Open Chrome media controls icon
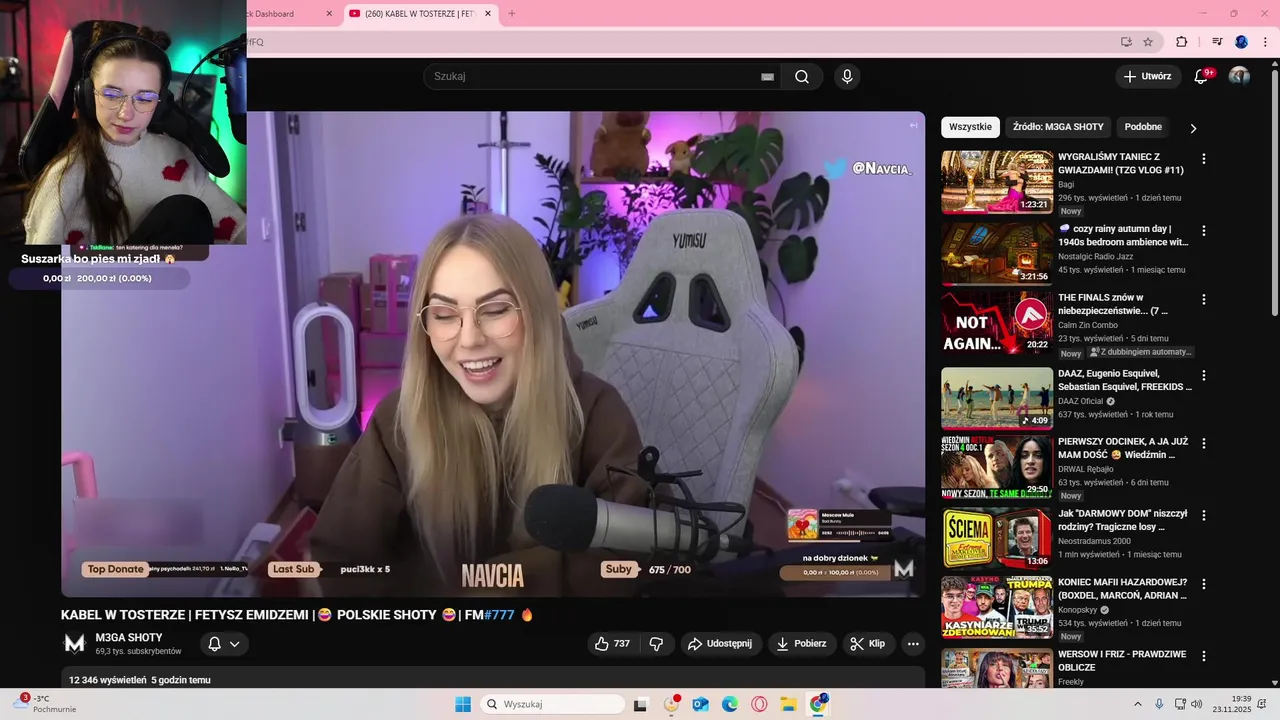Screen dimensions: 1280x720 (1217, 42)
